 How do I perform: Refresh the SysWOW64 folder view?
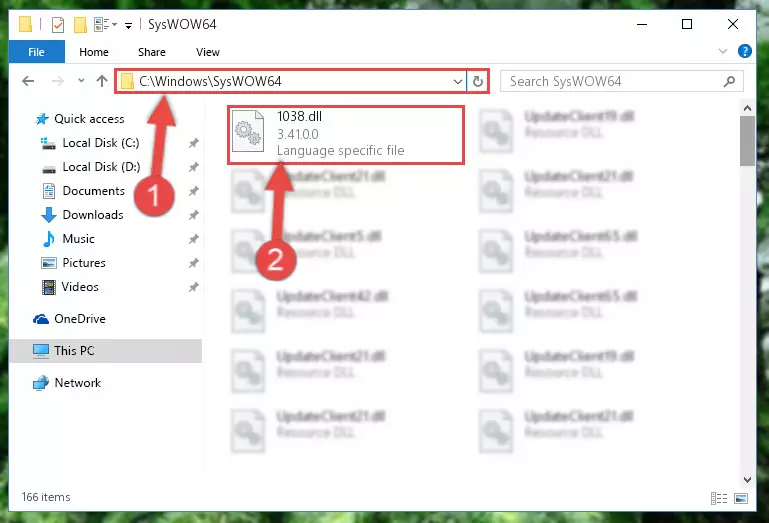pos(478,81)
